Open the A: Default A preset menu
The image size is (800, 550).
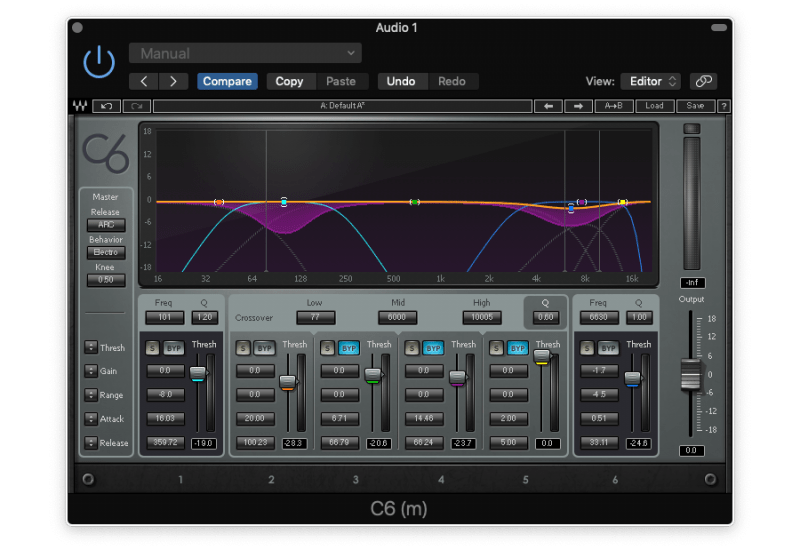342,106
